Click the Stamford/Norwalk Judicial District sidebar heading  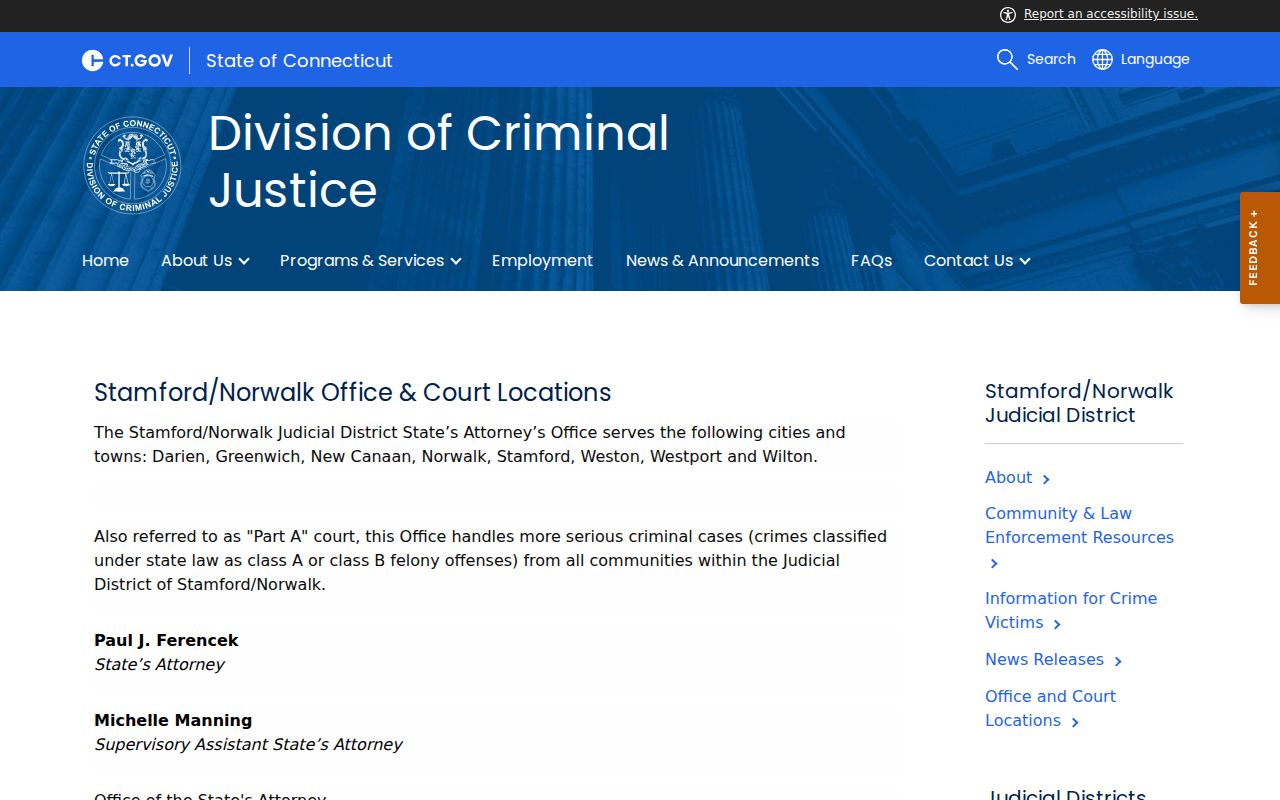pyautogui.click(x=1079, y=403)
